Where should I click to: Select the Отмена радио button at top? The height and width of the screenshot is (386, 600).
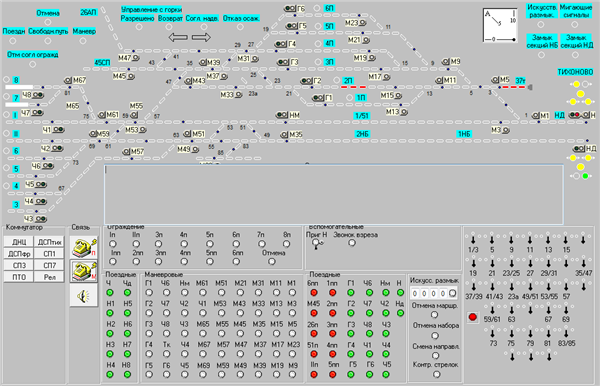click(48, 22)
